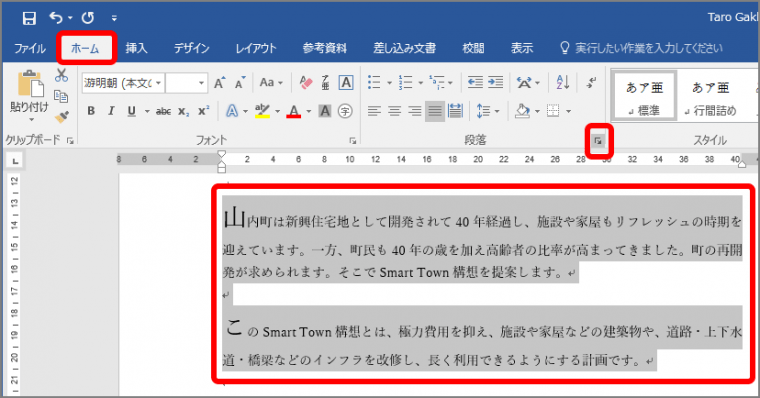The height and width of the screenshot is (398, 760).
Task: Sort text with A-Z icon
Action: coord(563,82)
